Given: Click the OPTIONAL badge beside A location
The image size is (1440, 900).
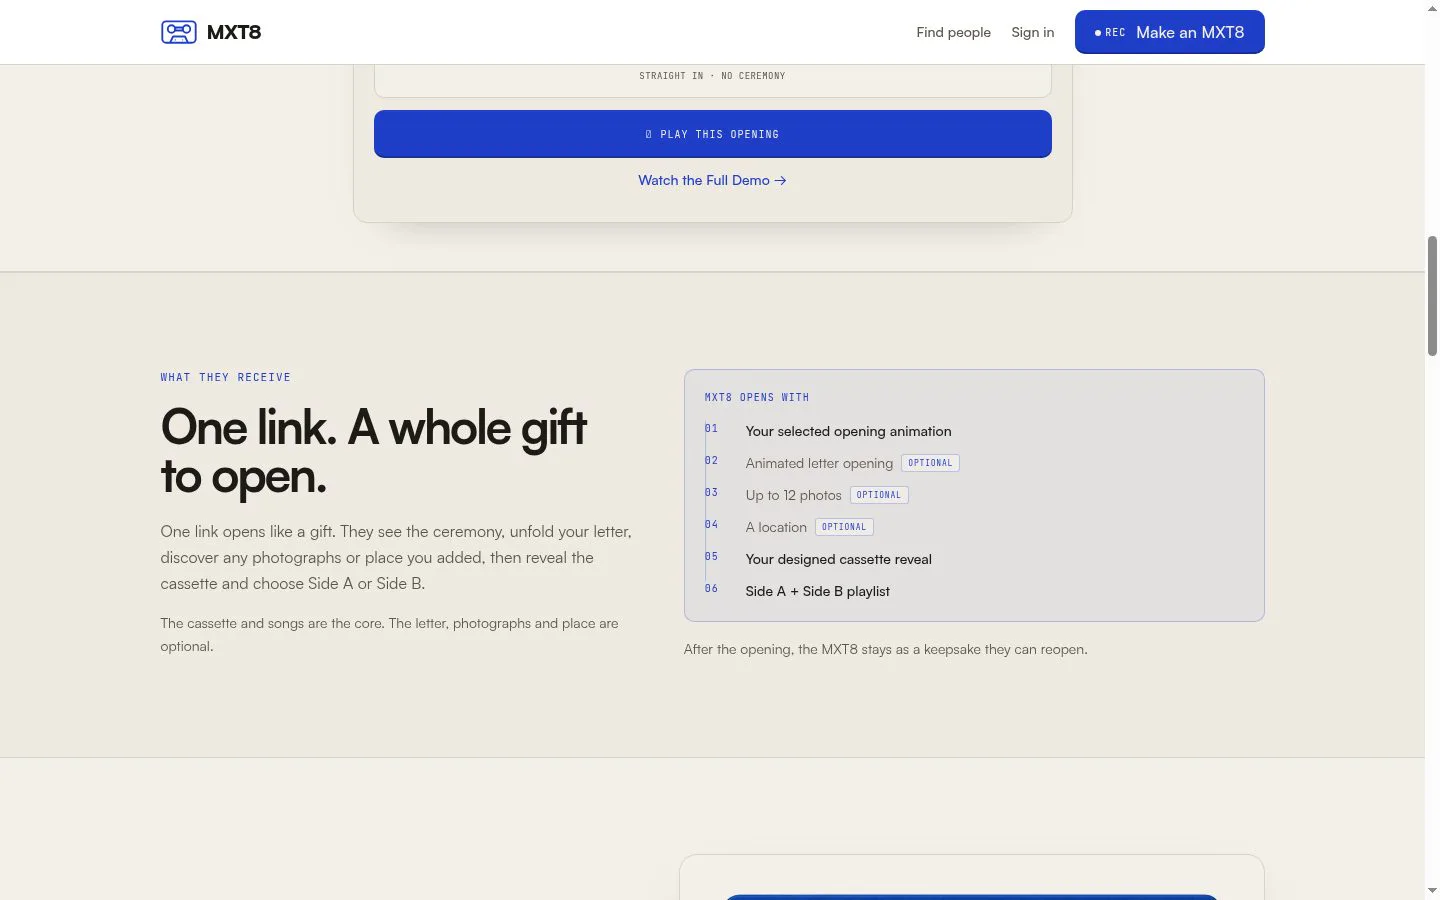Looking at the screenshot, I should coord(844,527).
